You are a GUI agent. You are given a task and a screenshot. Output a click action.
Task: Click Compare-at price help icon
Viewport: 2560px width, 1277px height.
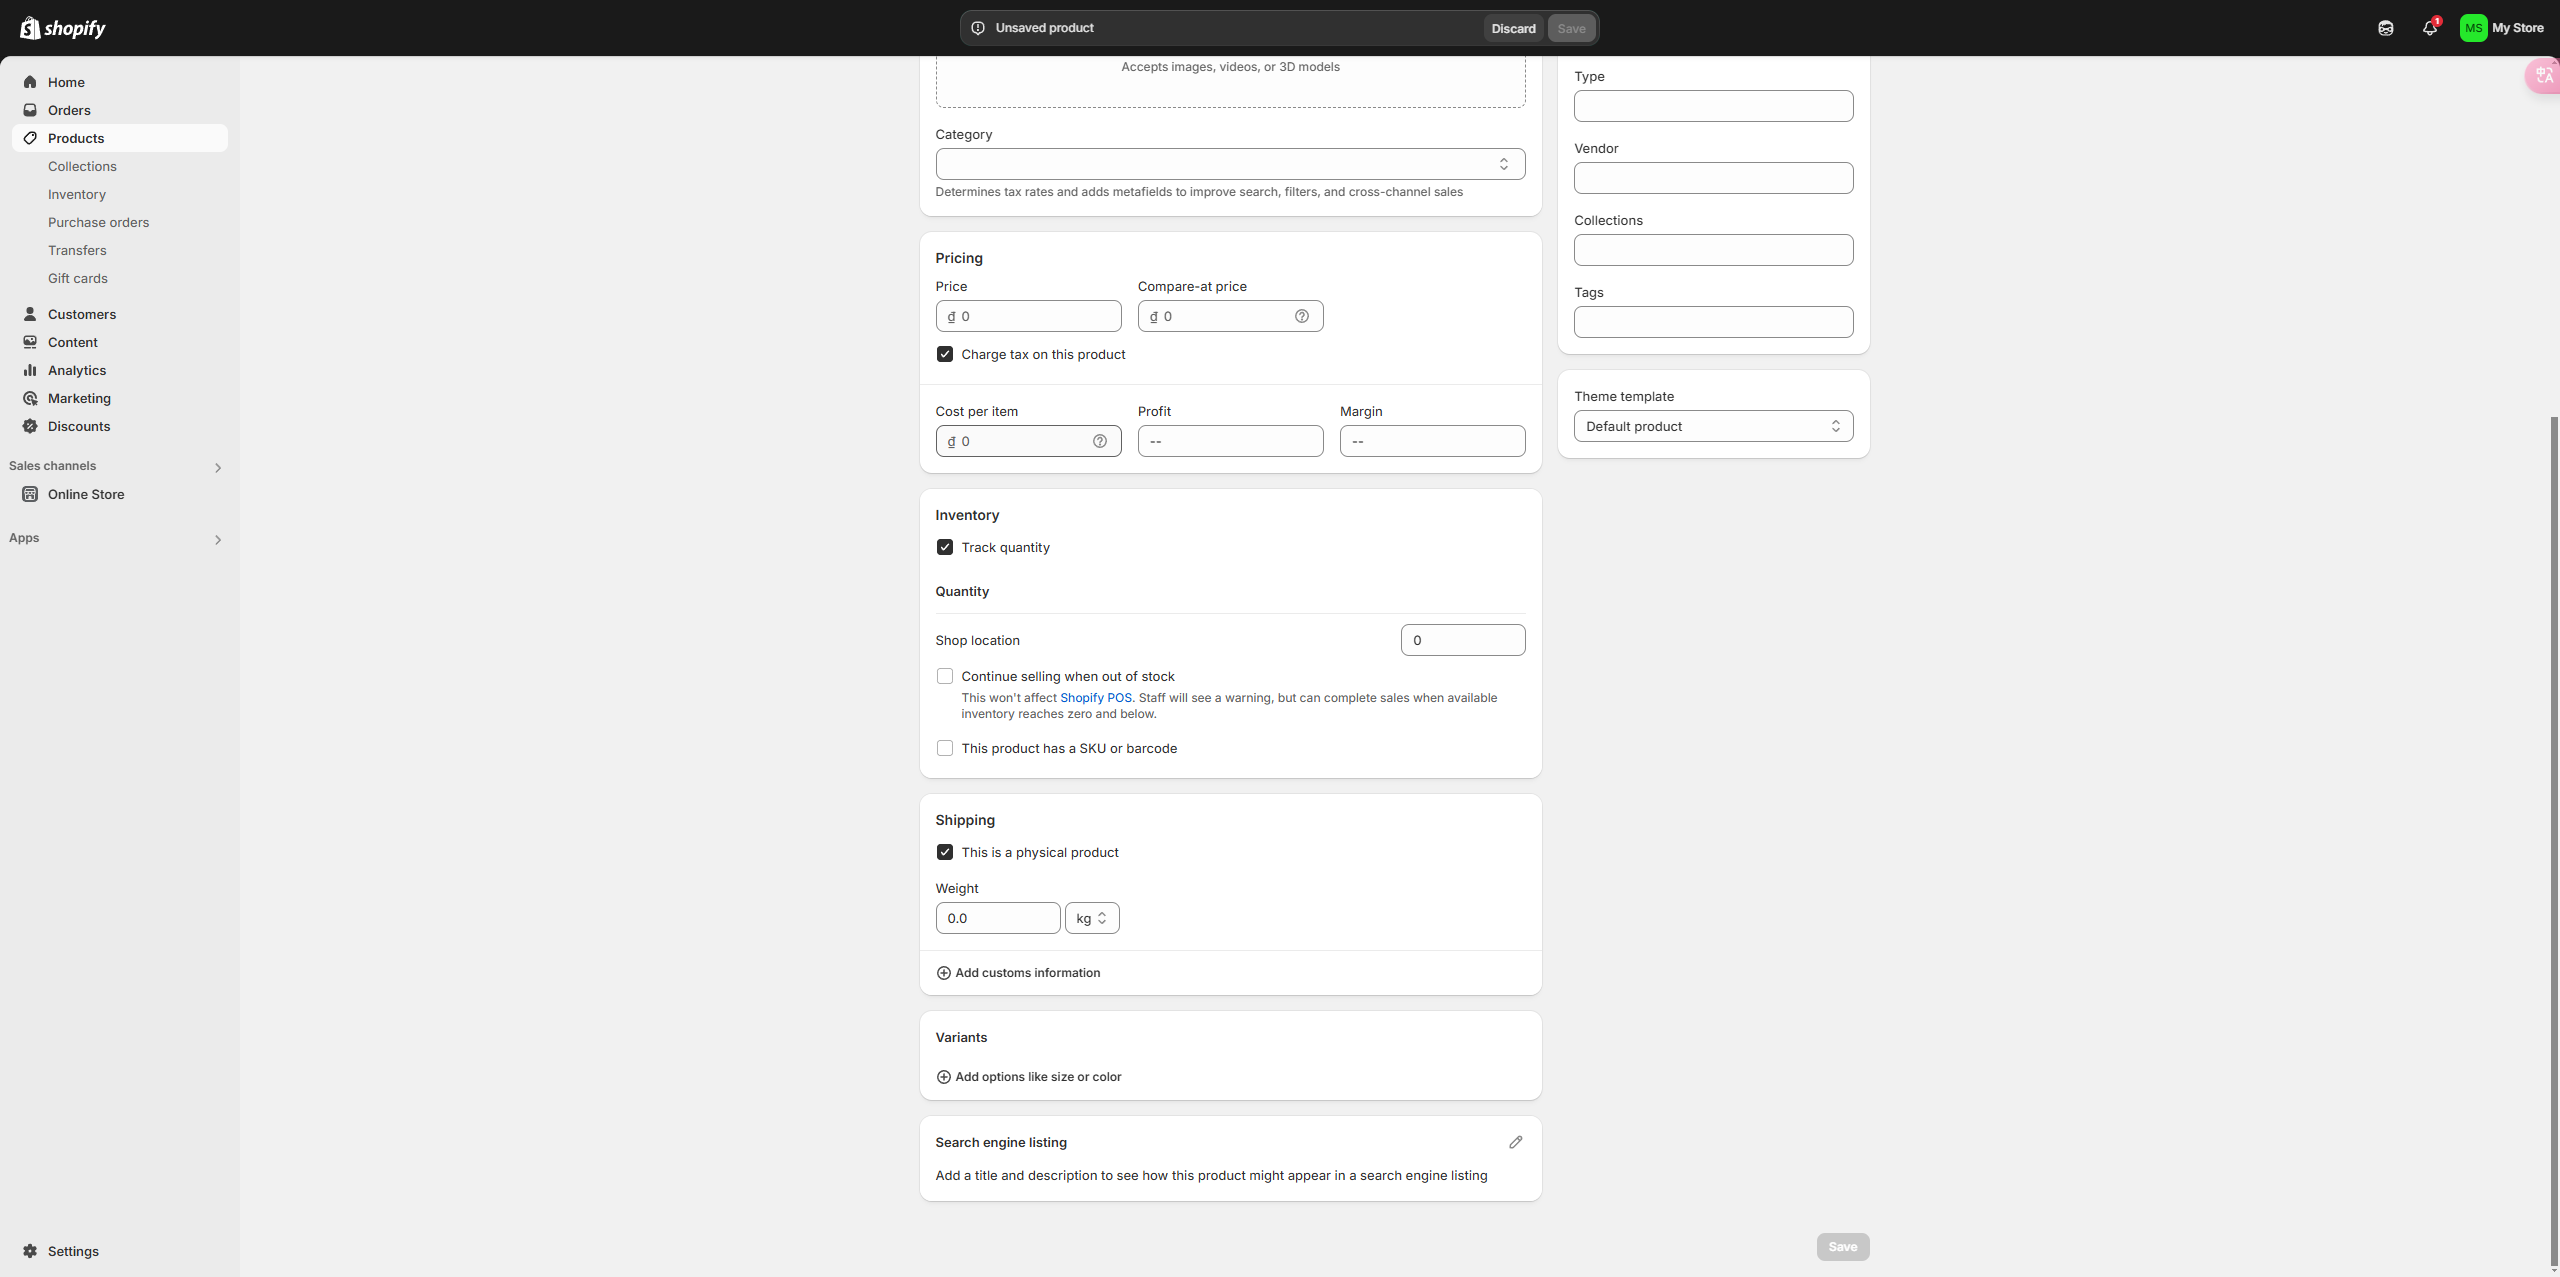[x=1301, y=316]
